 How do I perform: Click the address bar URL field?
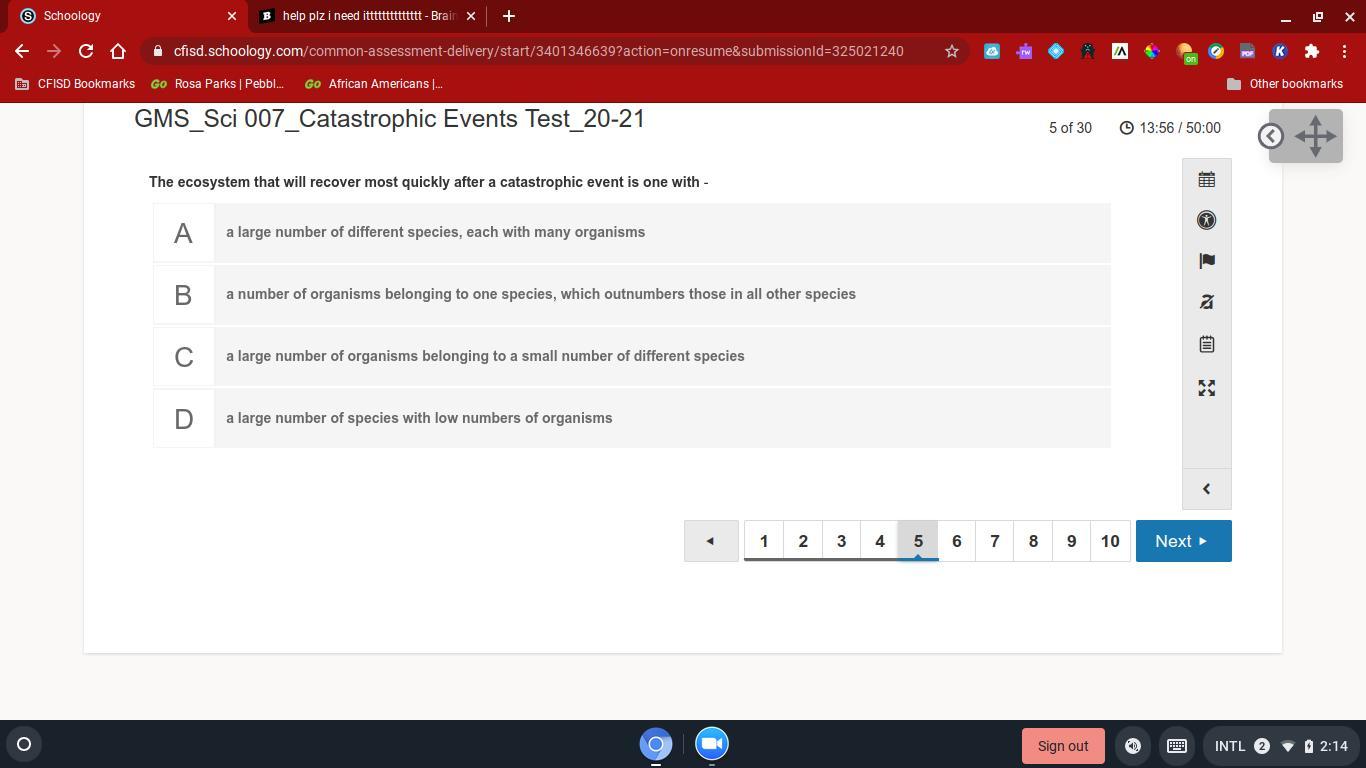coord(538,51)
